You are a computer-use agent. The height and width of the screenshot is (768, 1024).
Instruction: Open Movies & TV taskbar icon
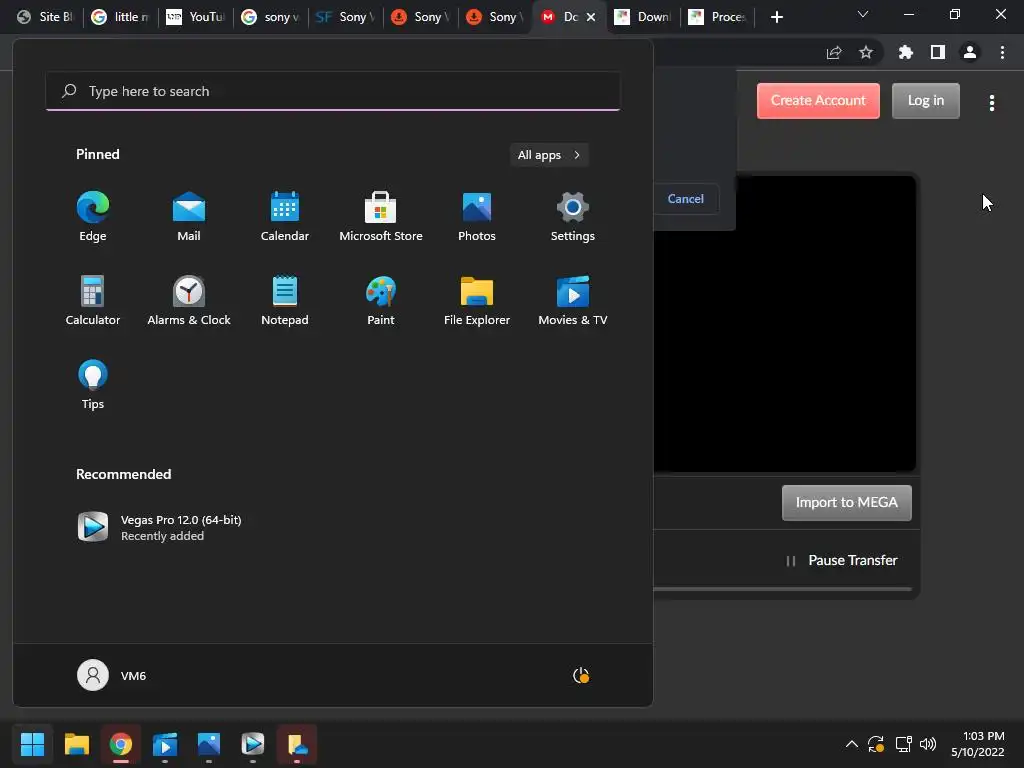point(165,744)
